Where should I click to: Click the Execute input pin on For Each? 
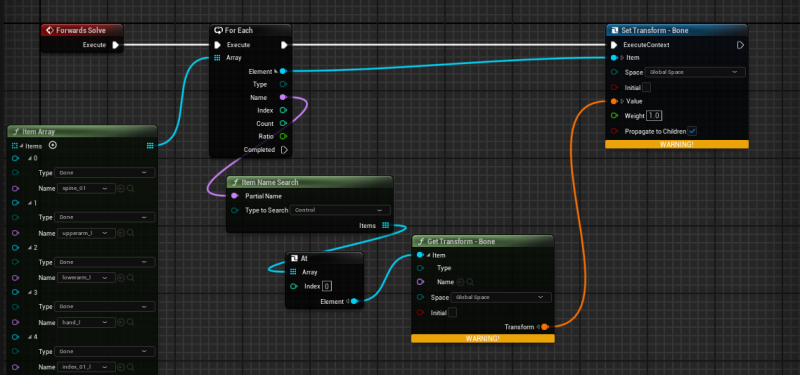click(218, 45)
